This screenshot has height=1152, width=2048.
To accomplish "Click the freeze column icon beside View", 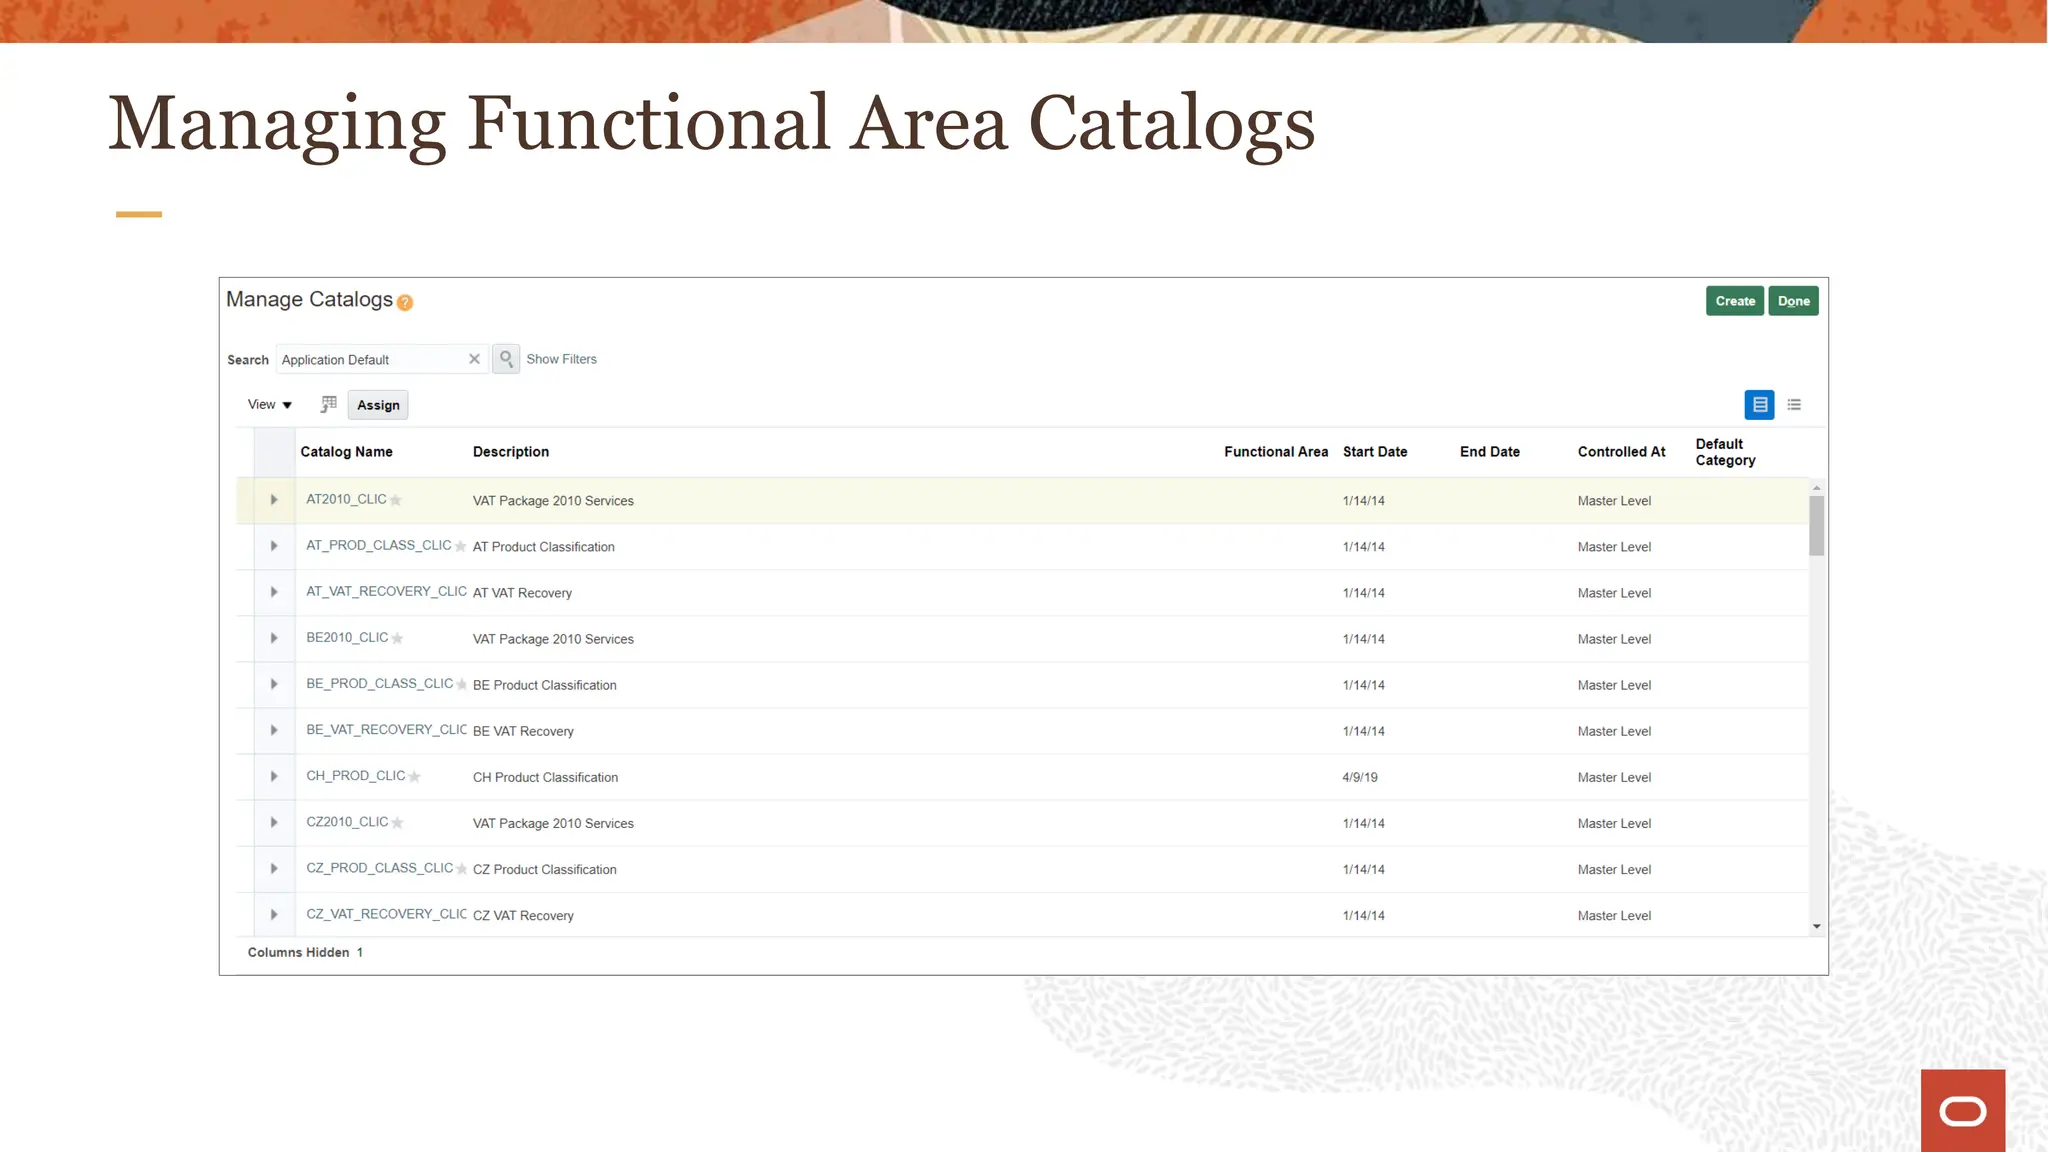I will pos(328,404).
